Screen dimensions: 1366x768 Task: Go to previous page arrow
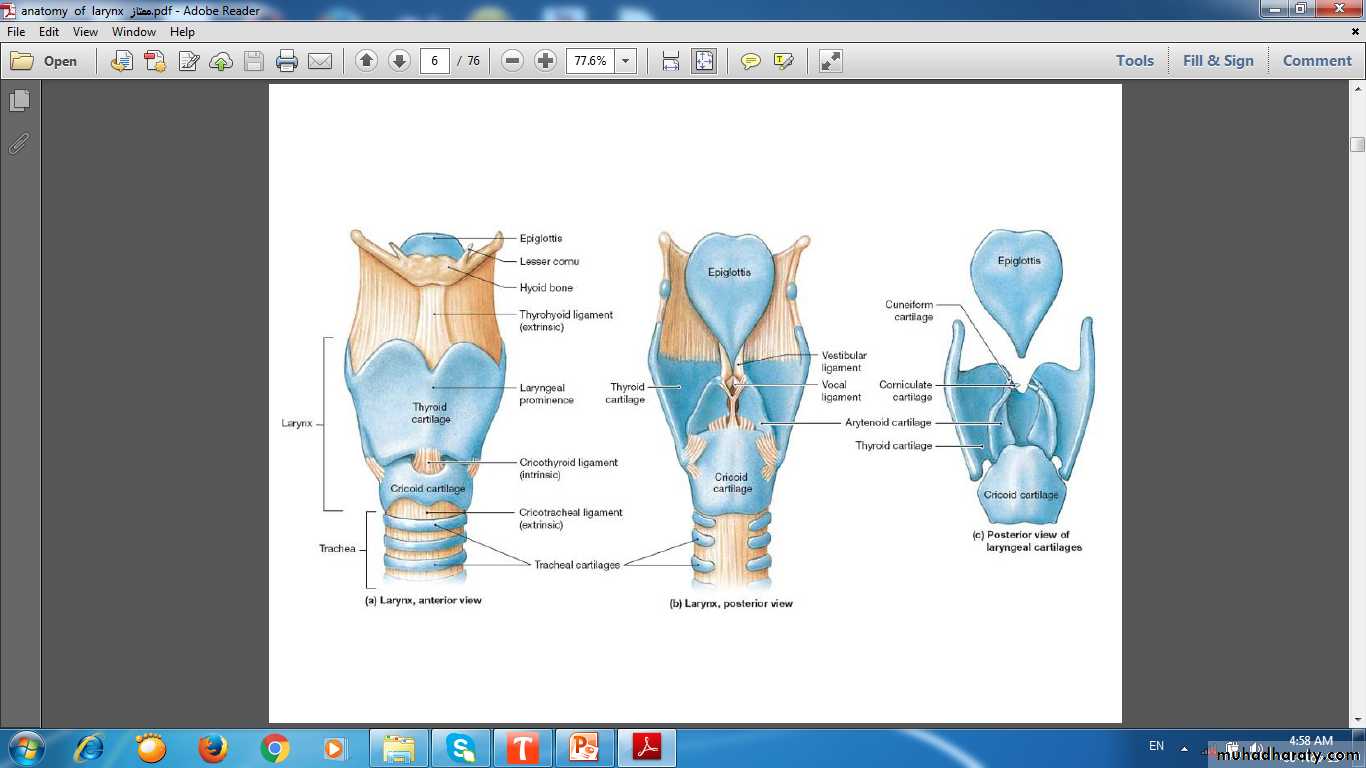pos(366,61)
